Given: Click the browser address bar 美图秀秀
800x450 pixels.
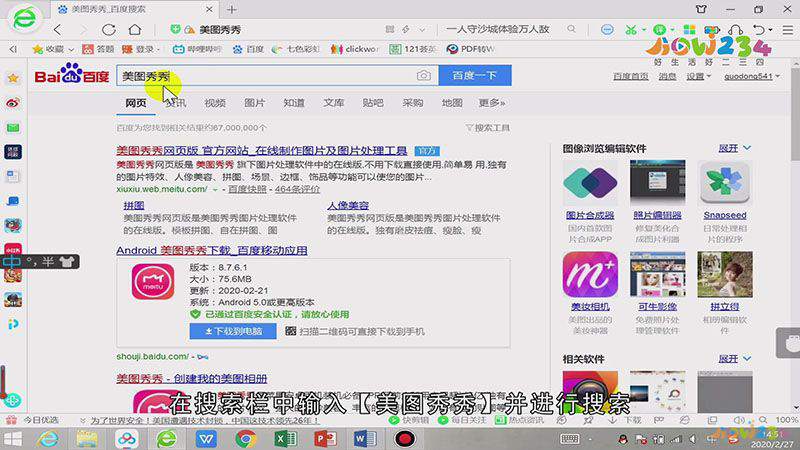Looking at the screenshot, I should click(x=220, y=30).
